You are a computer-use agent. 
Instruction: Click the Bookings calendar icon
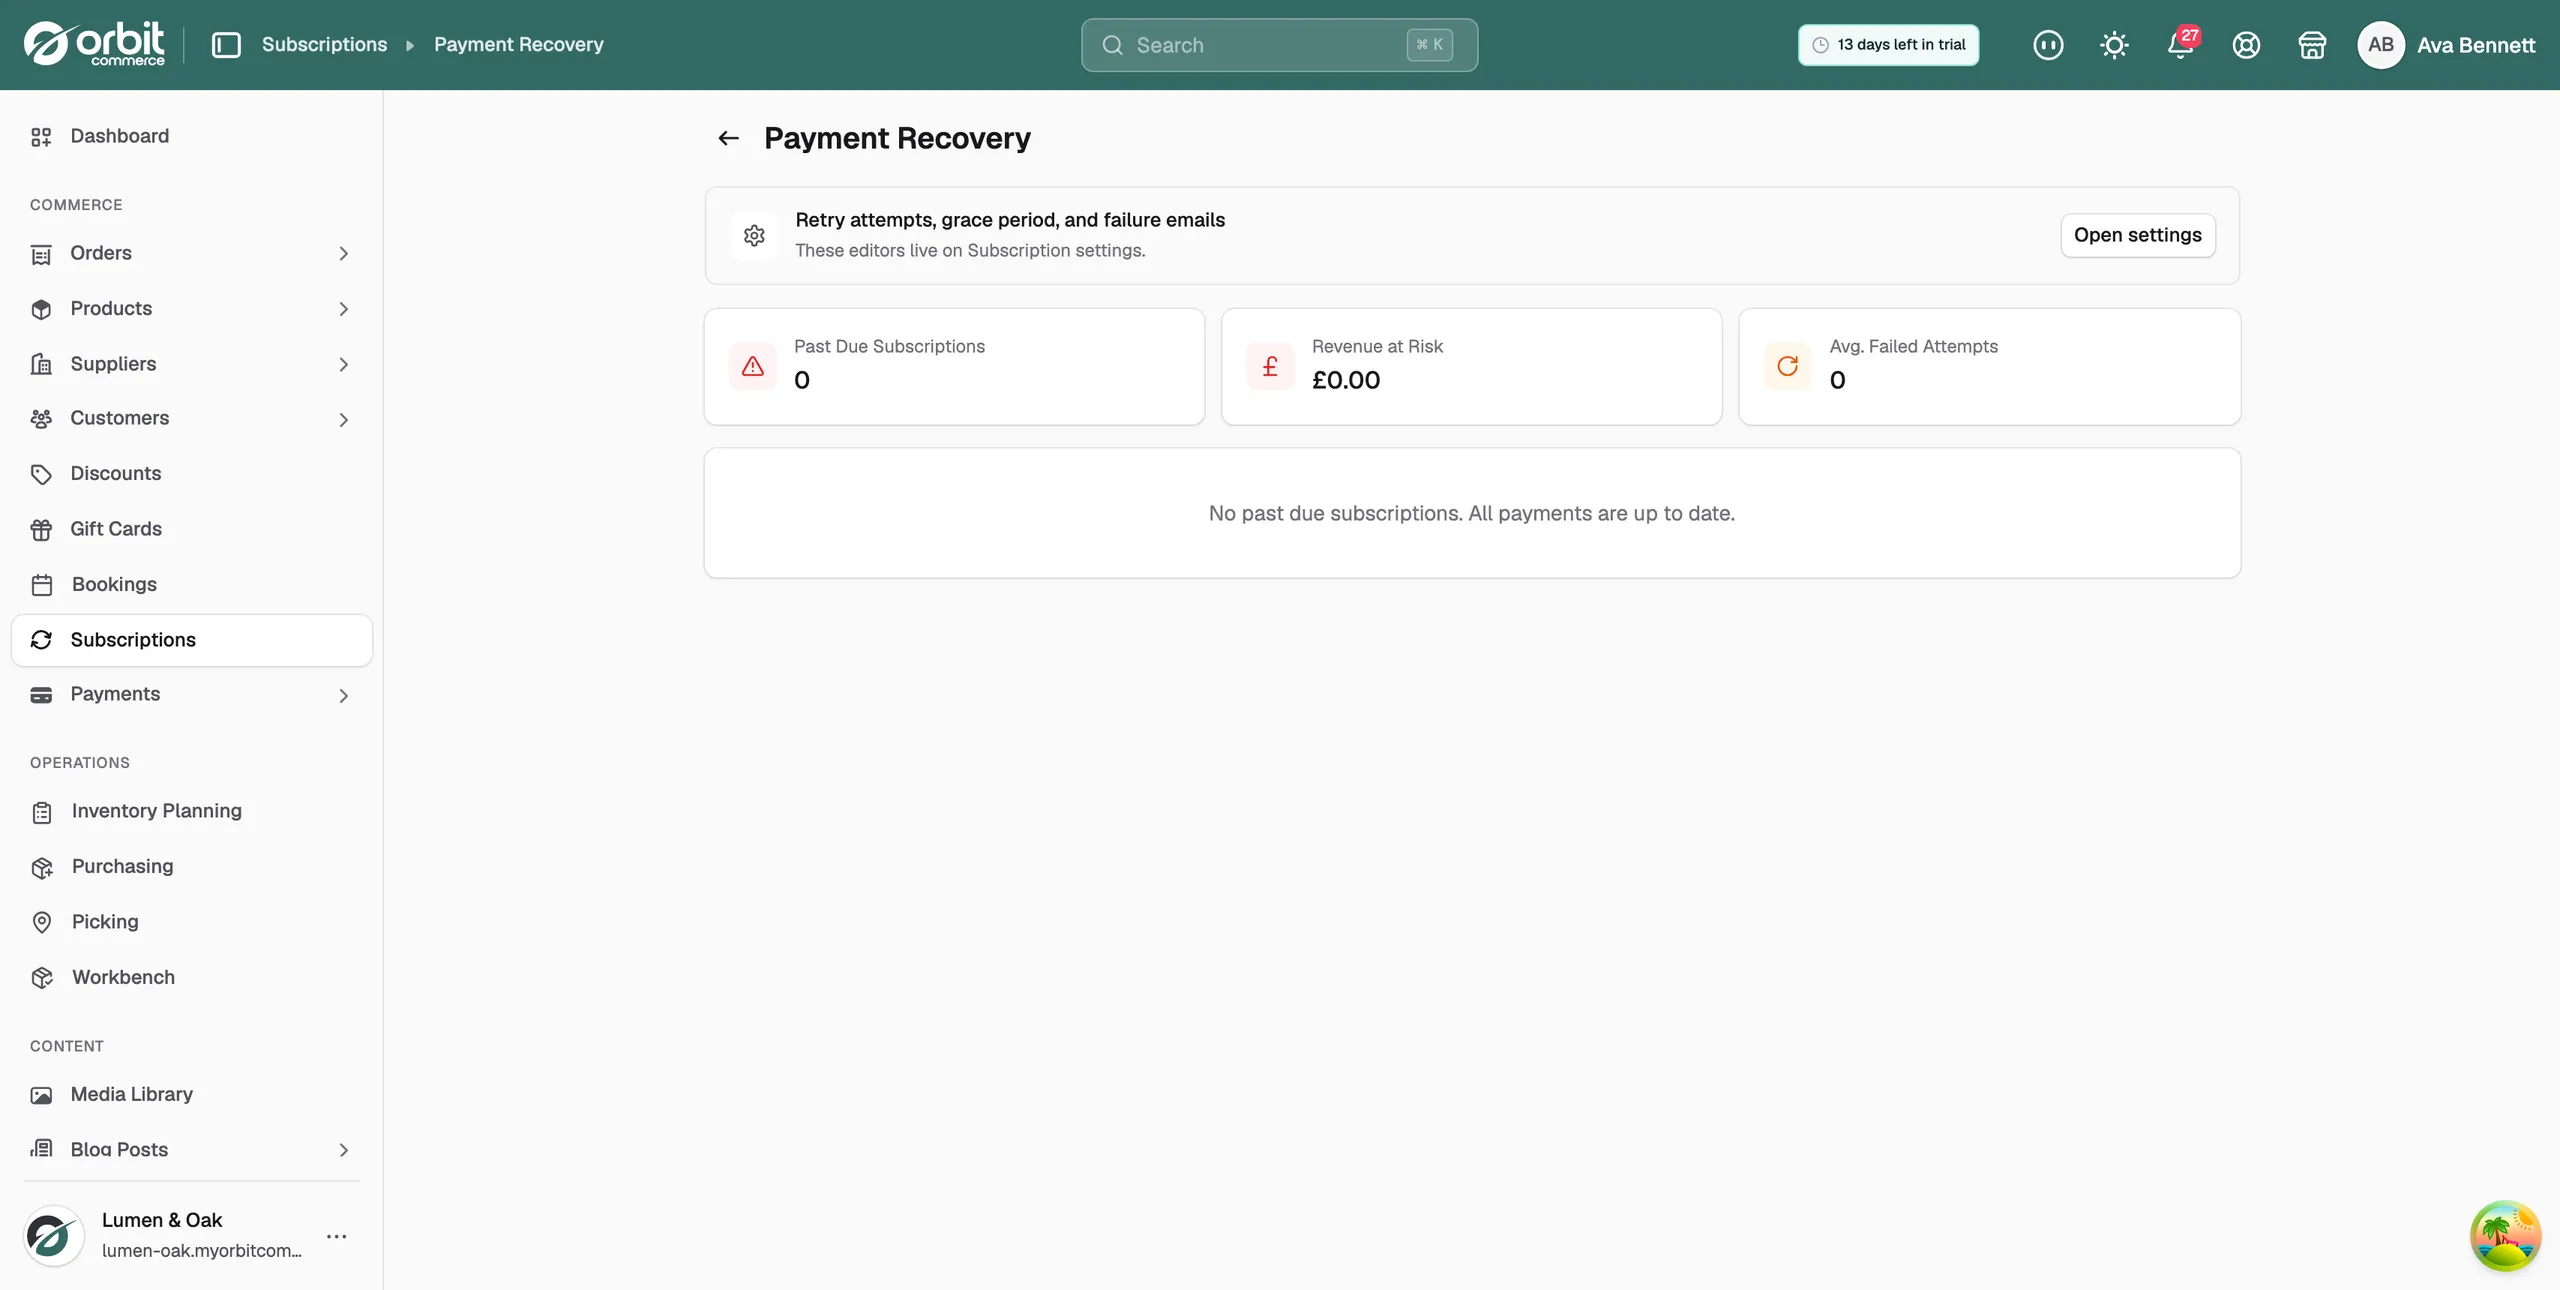[x=41, y=584]
